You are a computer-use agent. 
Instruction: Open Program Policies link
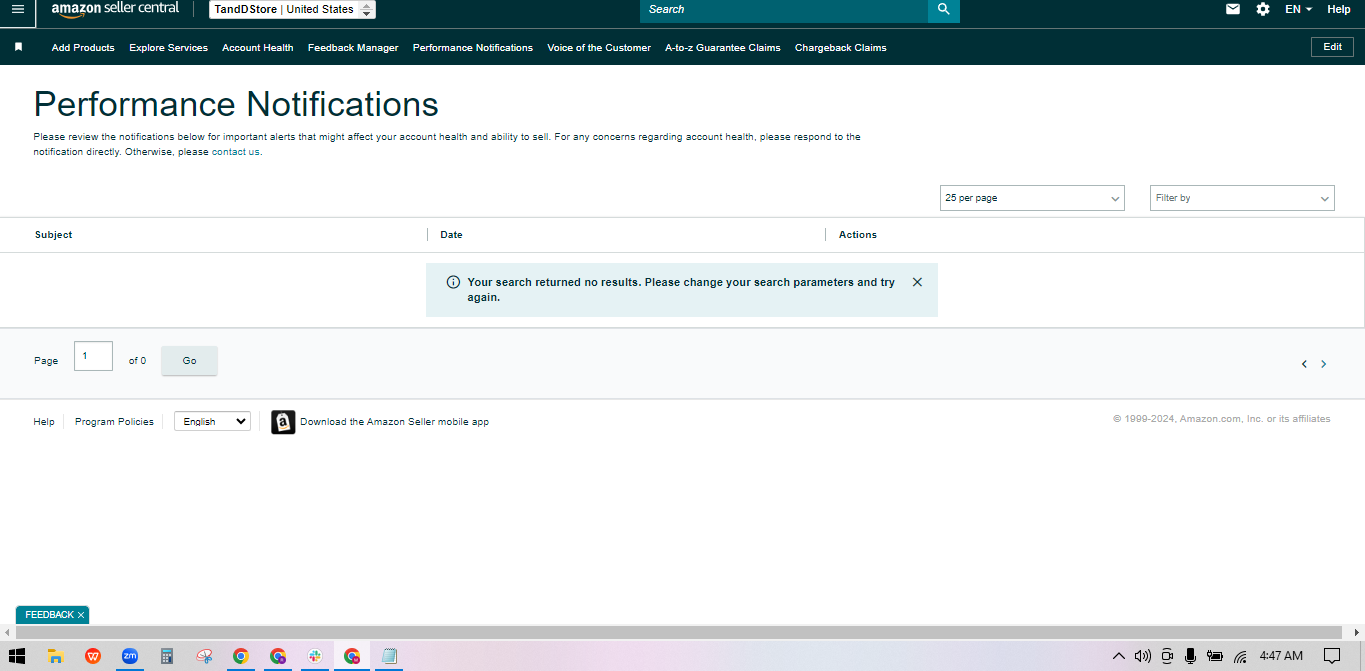coord(114,422)
